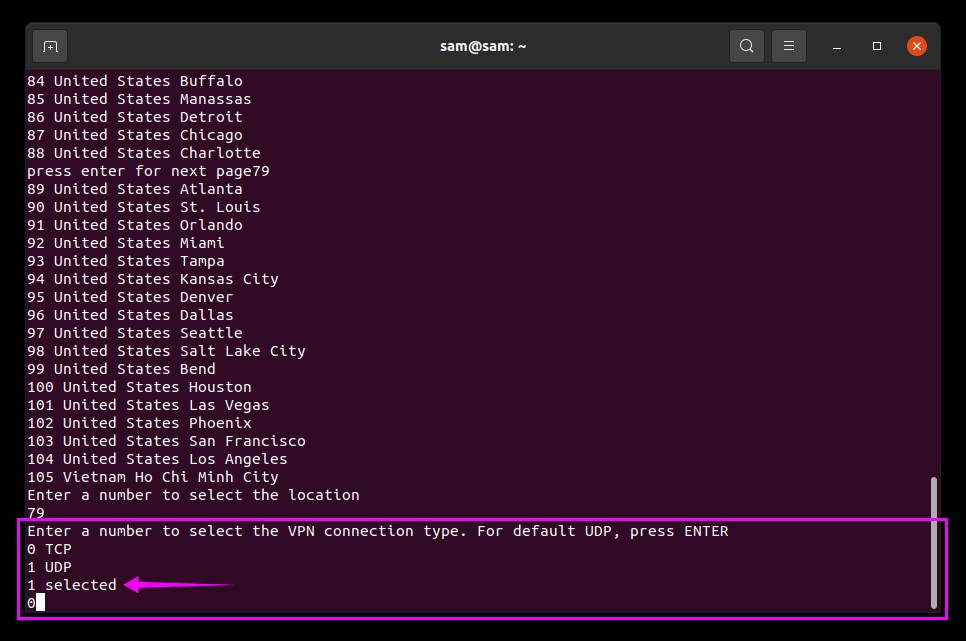This screenshot has width=966, height=641.
Task: Click the 'Enter a number to select the location' line
Action: click(193, 495)
